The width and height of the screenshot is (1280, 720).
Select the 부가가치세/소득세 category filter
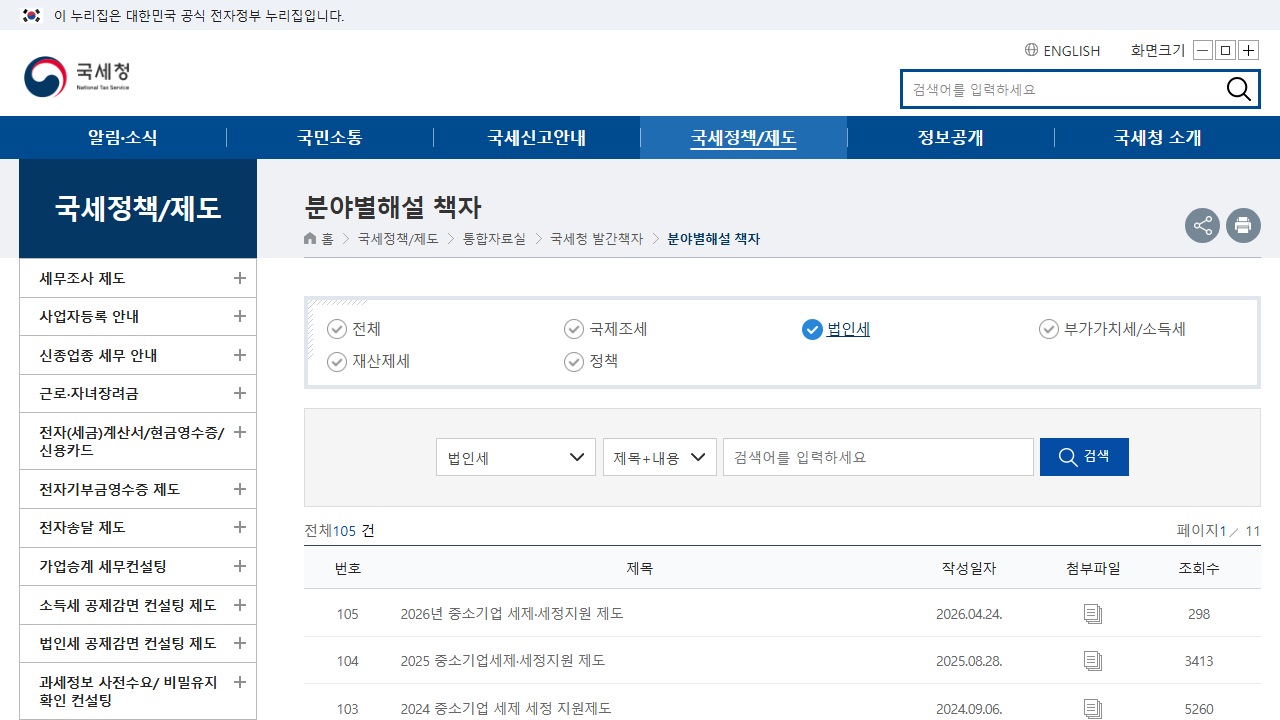point(1112,329)
